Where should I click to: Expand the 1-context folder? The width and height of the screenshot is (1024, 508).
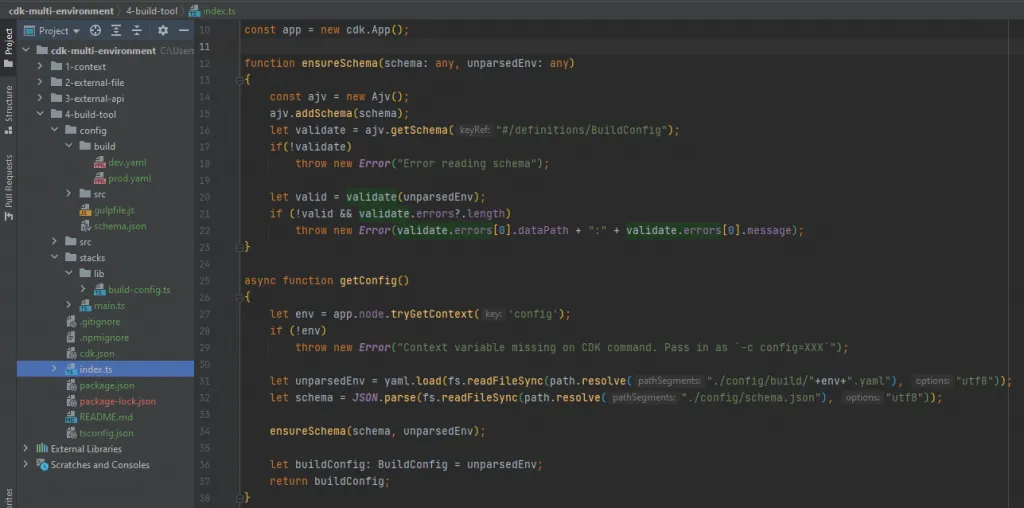pyautogui.click(x=41, y=66)
